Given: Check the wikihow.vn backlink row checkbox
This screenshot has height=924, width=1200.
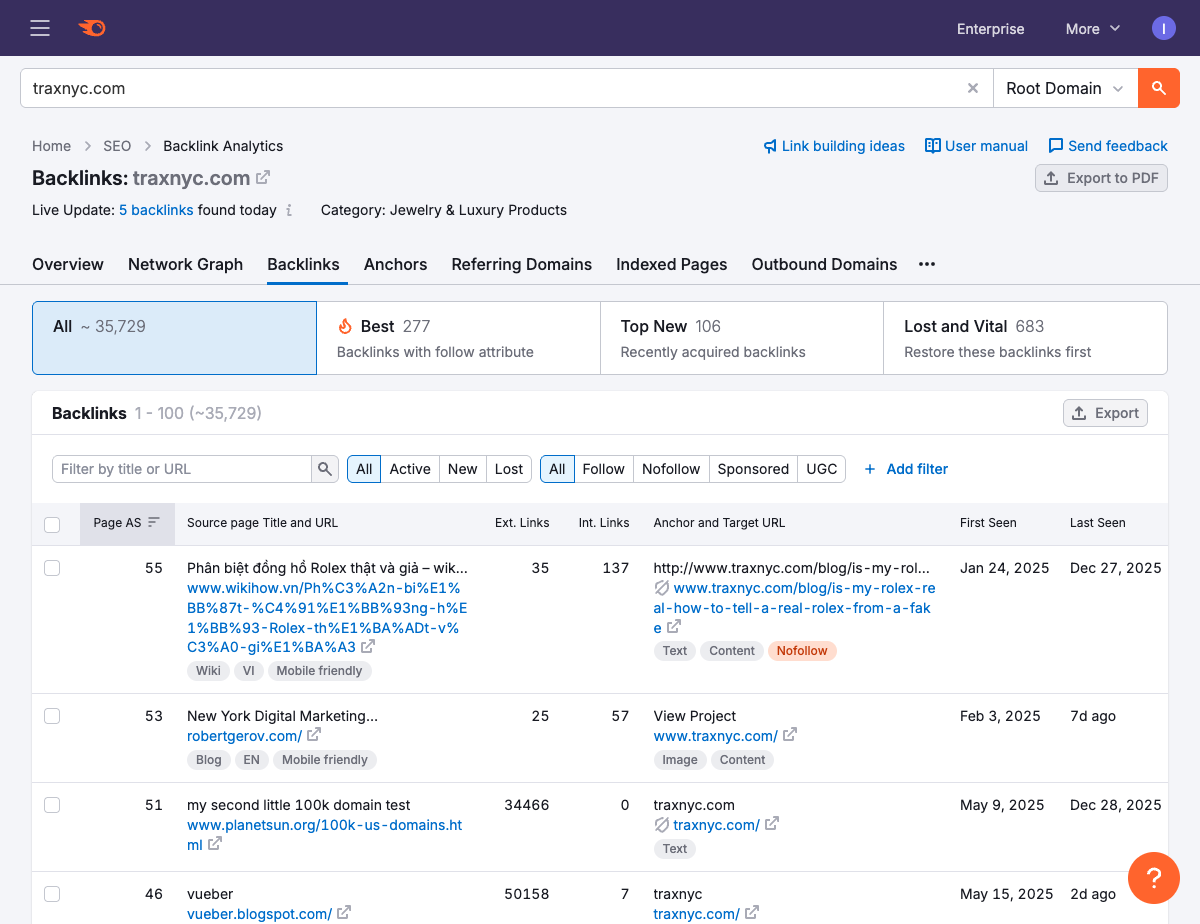Looking at the screenshot, I should 52,568.
